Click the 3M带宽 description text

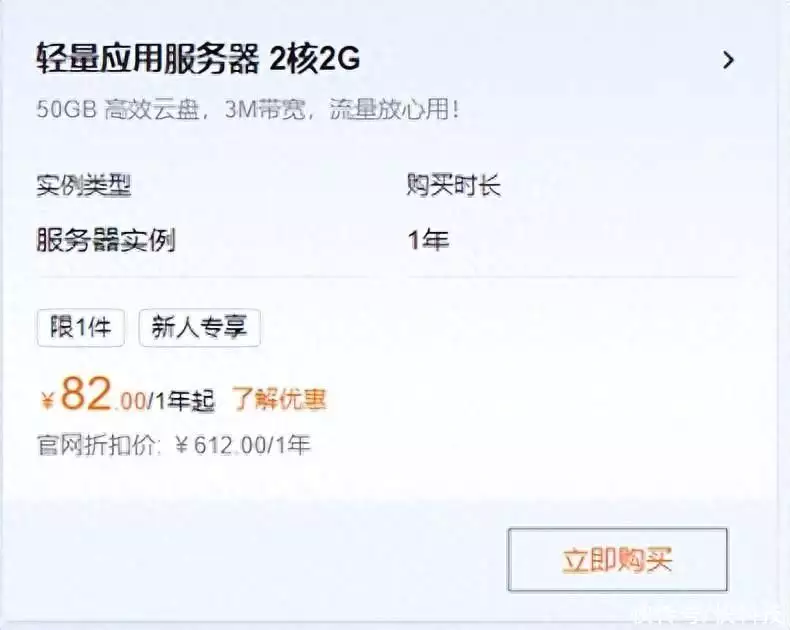(266, 109)
